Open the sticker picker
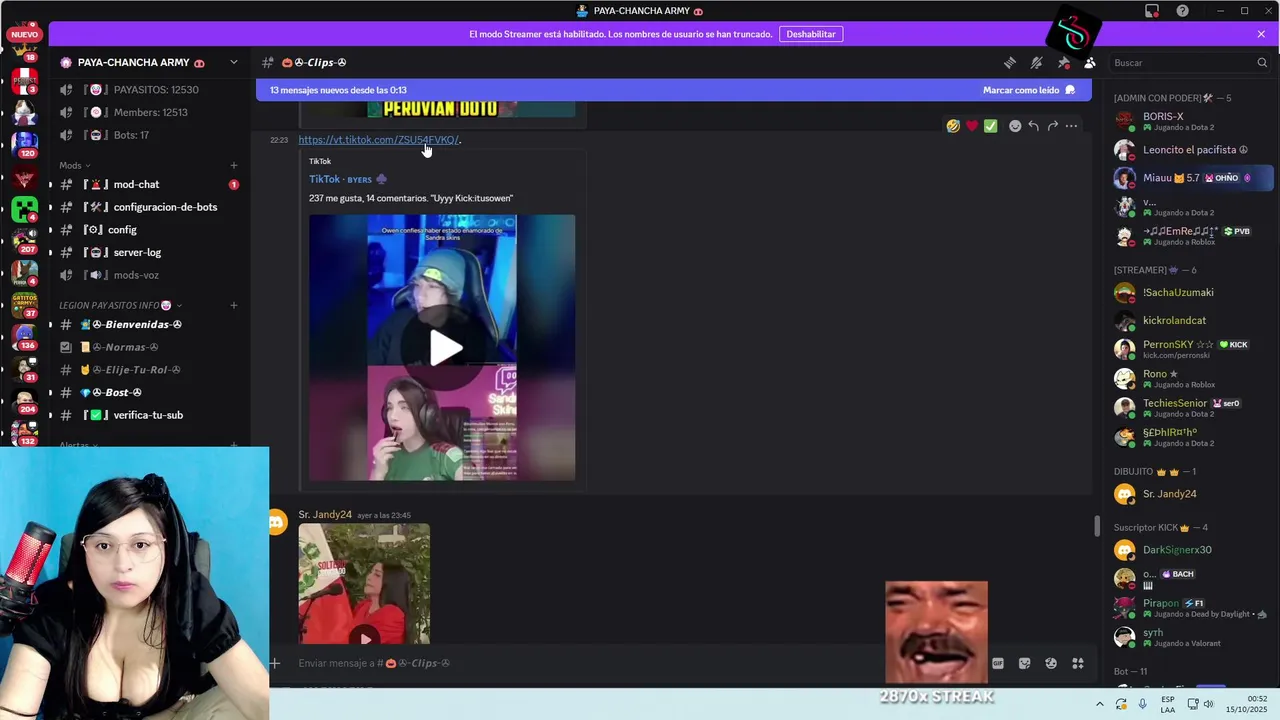 click(x=1024, y=663)
